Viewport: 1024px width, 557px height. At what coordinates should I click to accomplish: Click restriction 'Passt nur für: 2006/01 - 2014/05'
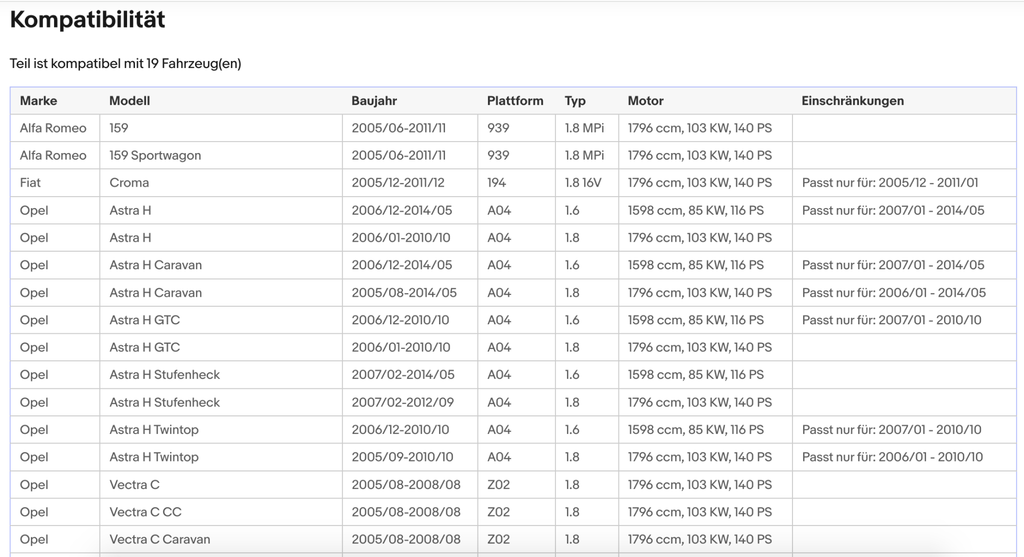(894, 293)
